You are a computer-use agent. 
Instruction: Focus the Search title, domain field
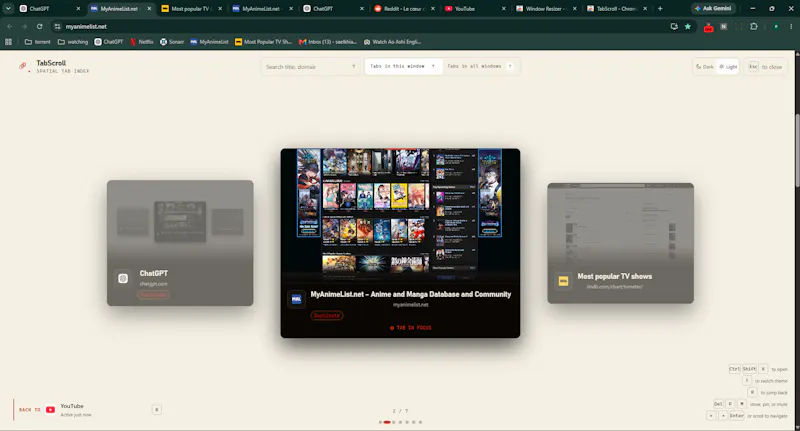coord(310,67)
